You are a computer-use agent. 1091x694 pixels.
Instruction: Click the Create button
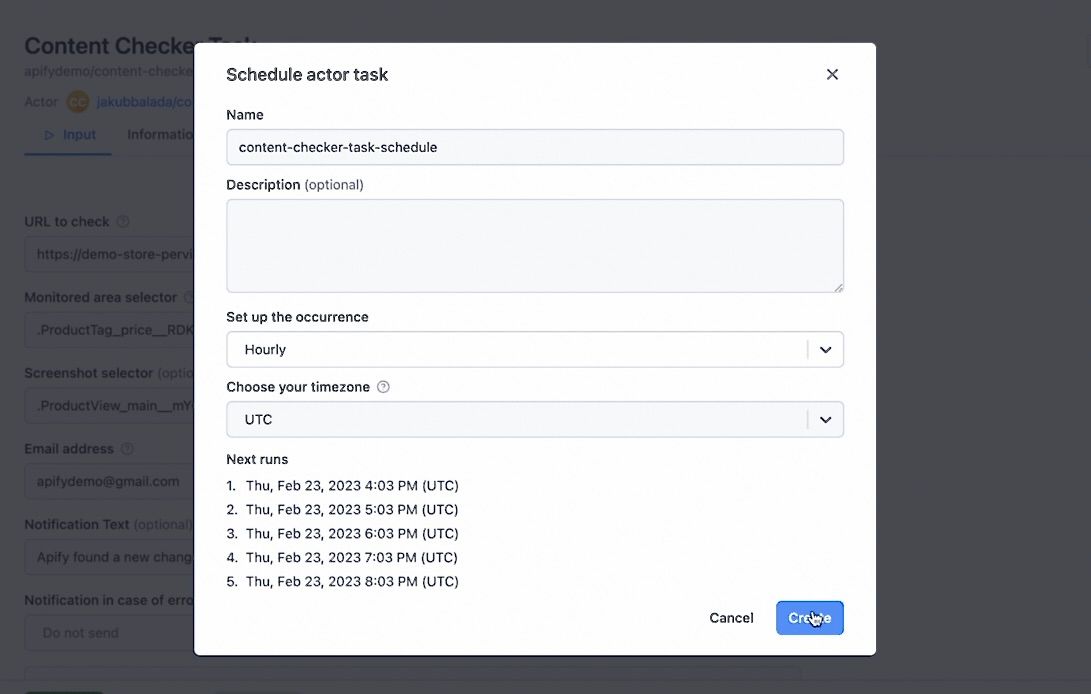click(x=809, y=617)
